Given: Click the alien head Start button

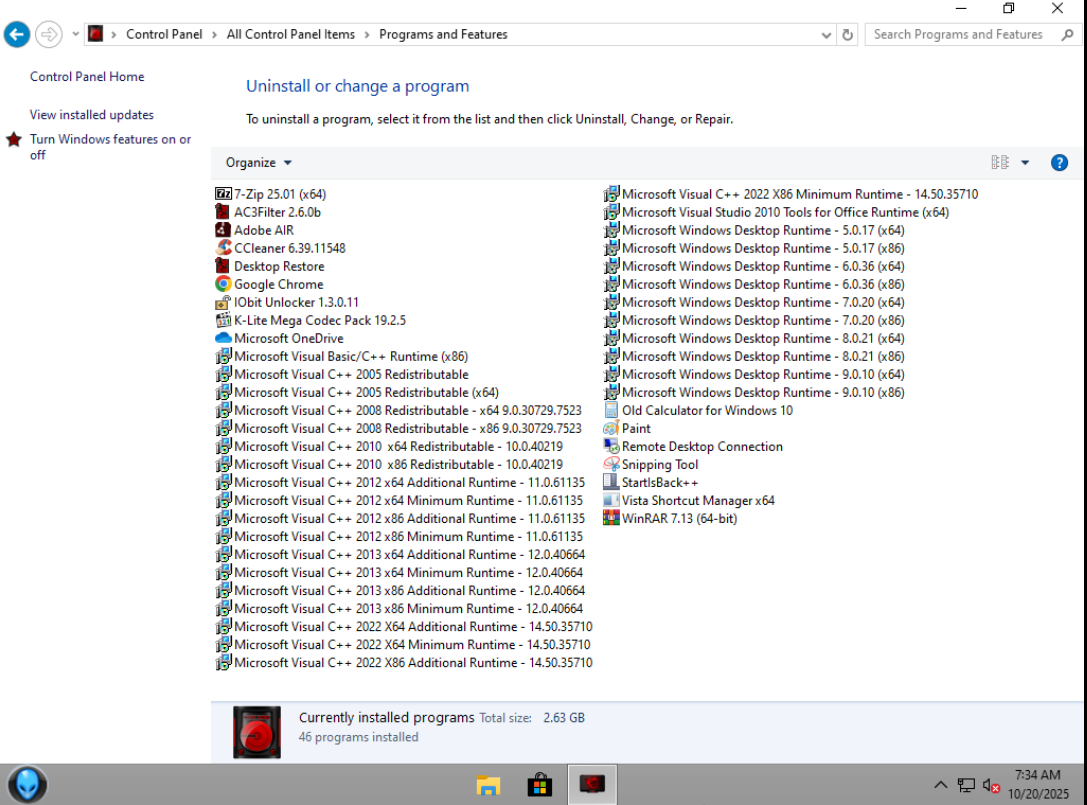Looking at the screenshot, I should (28, 785).
